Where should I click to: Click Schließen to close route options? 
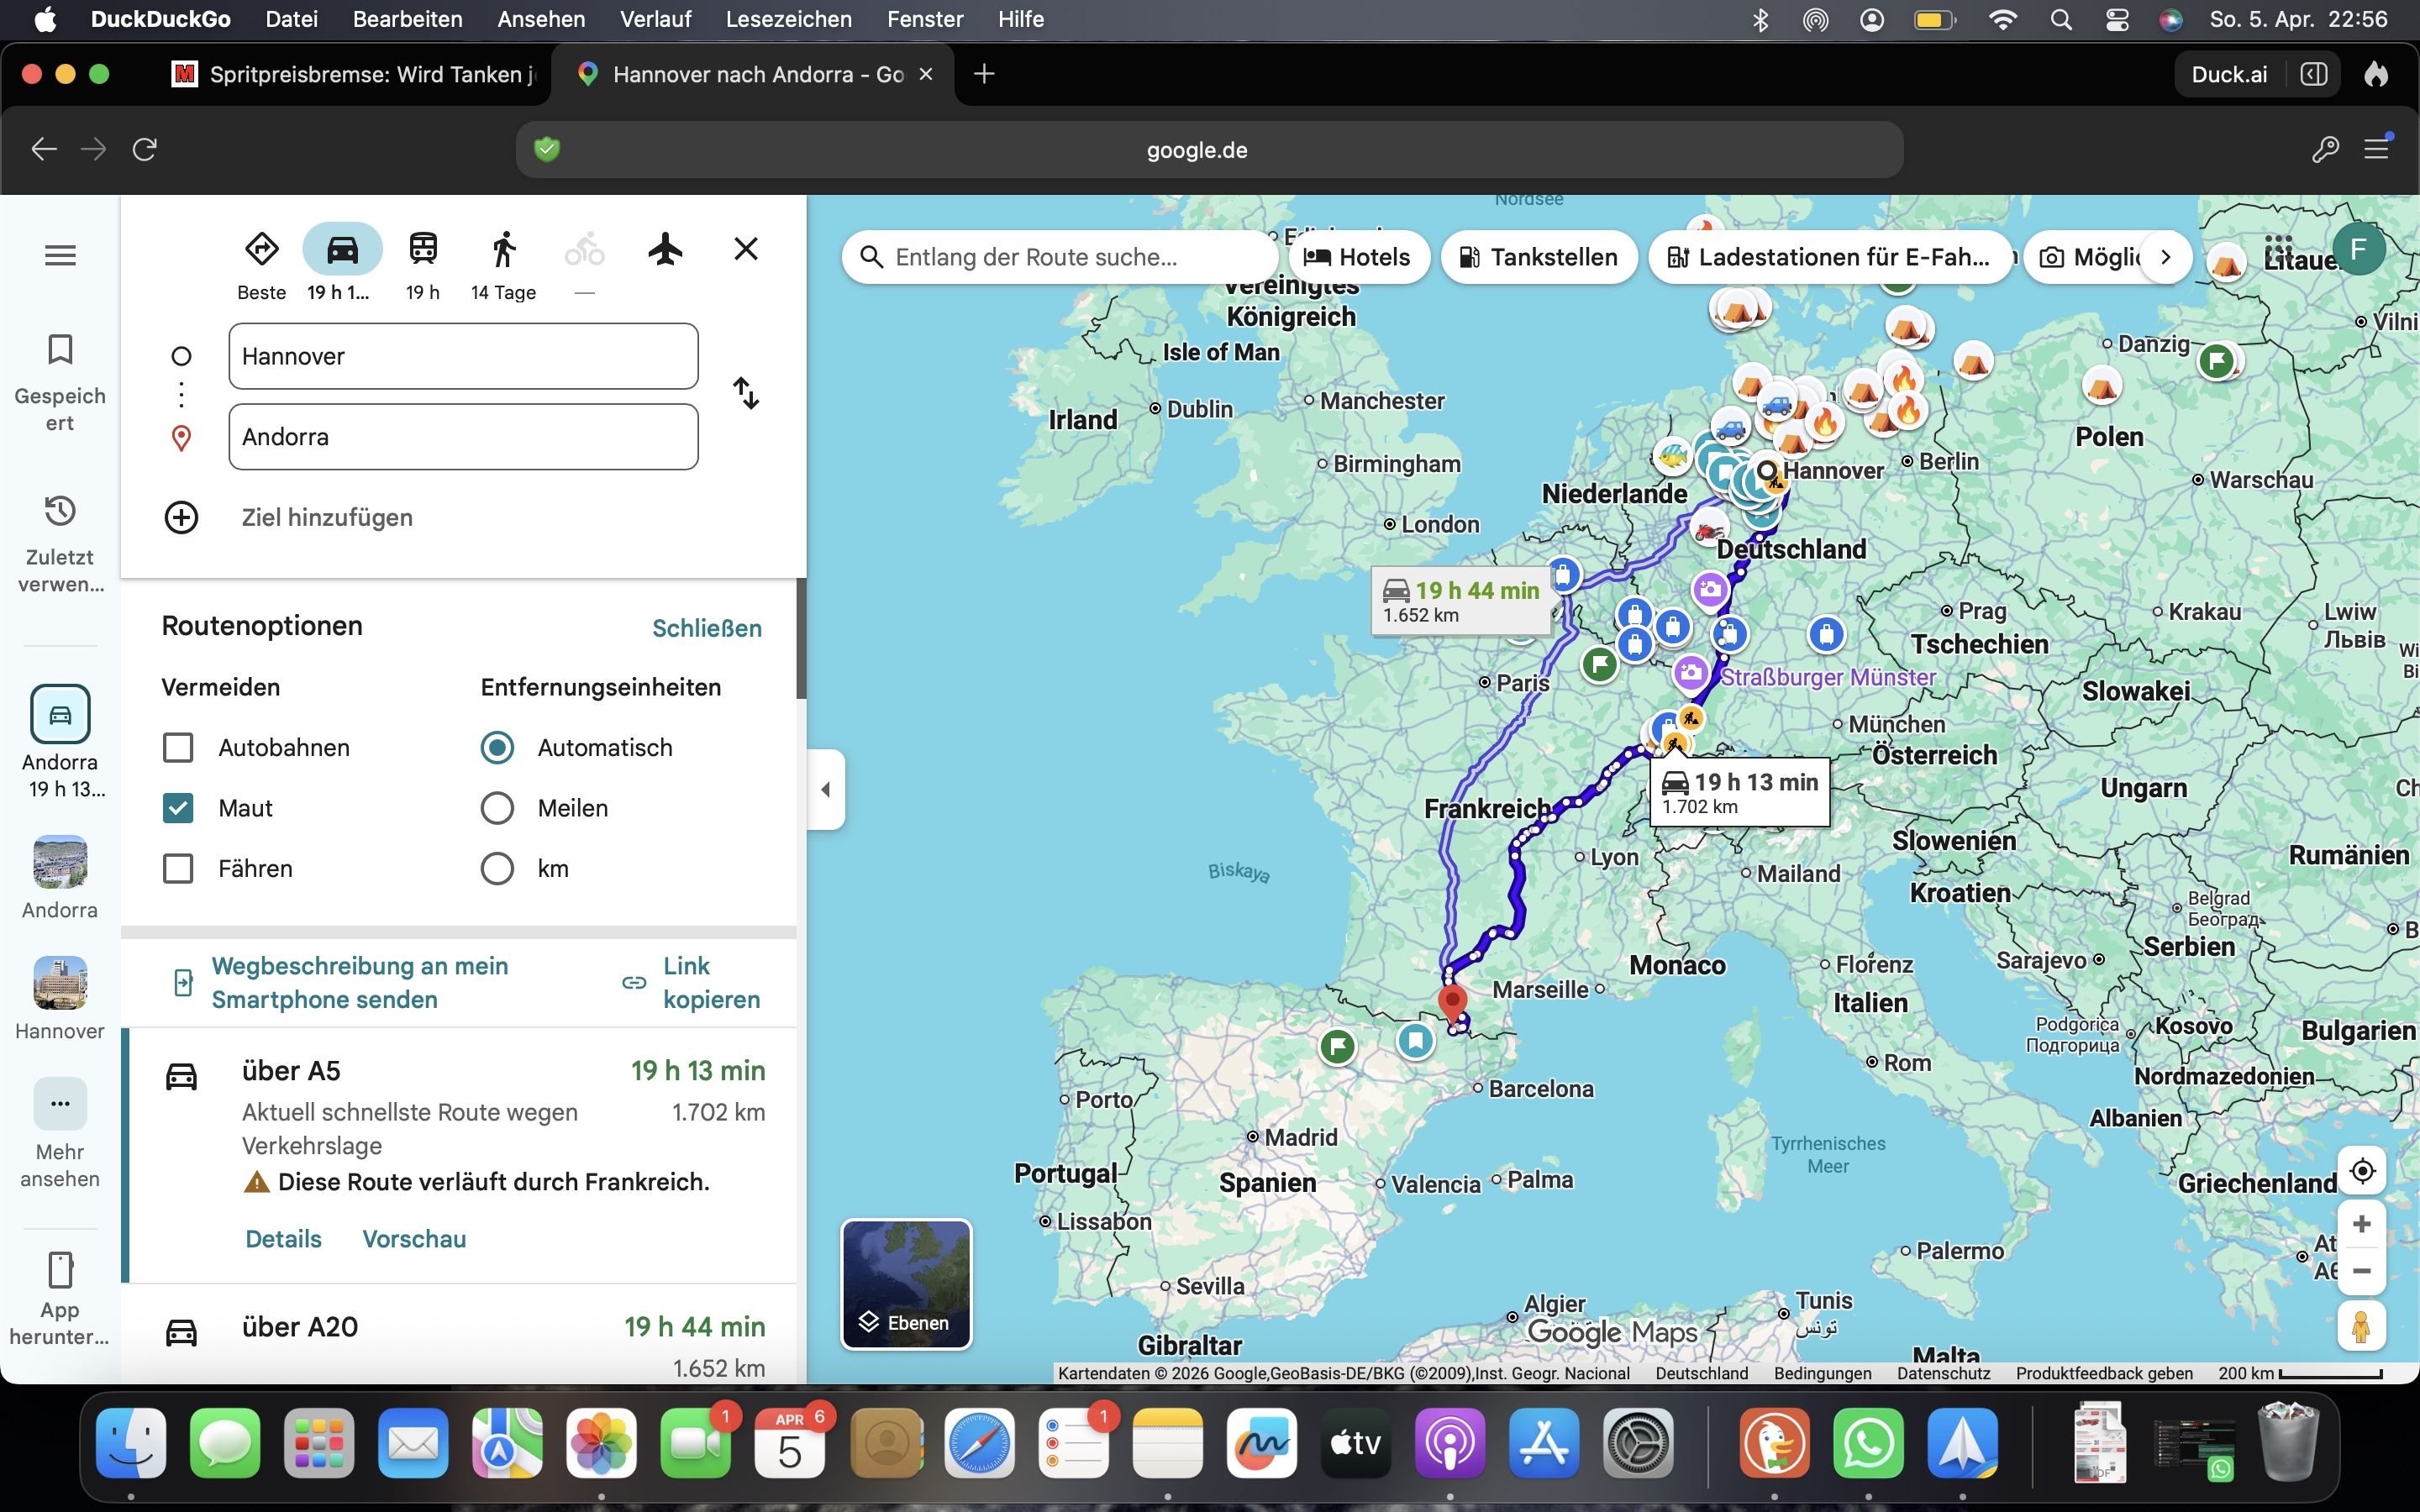[x=706, y=628]
